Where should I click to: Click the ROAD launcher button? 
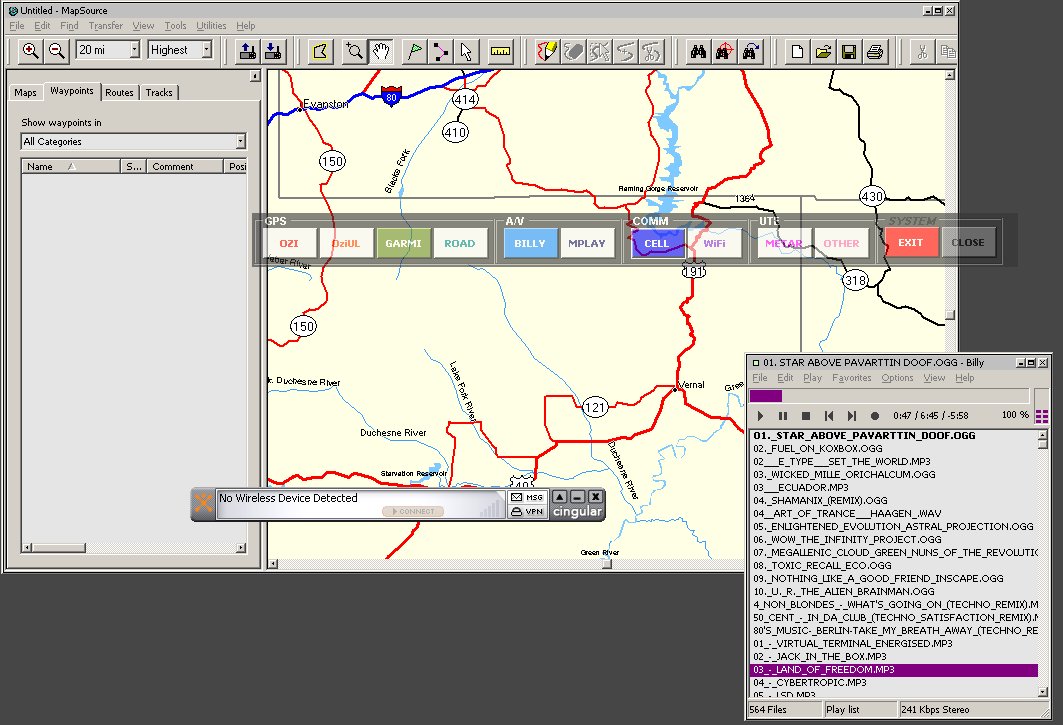[460, 243]
